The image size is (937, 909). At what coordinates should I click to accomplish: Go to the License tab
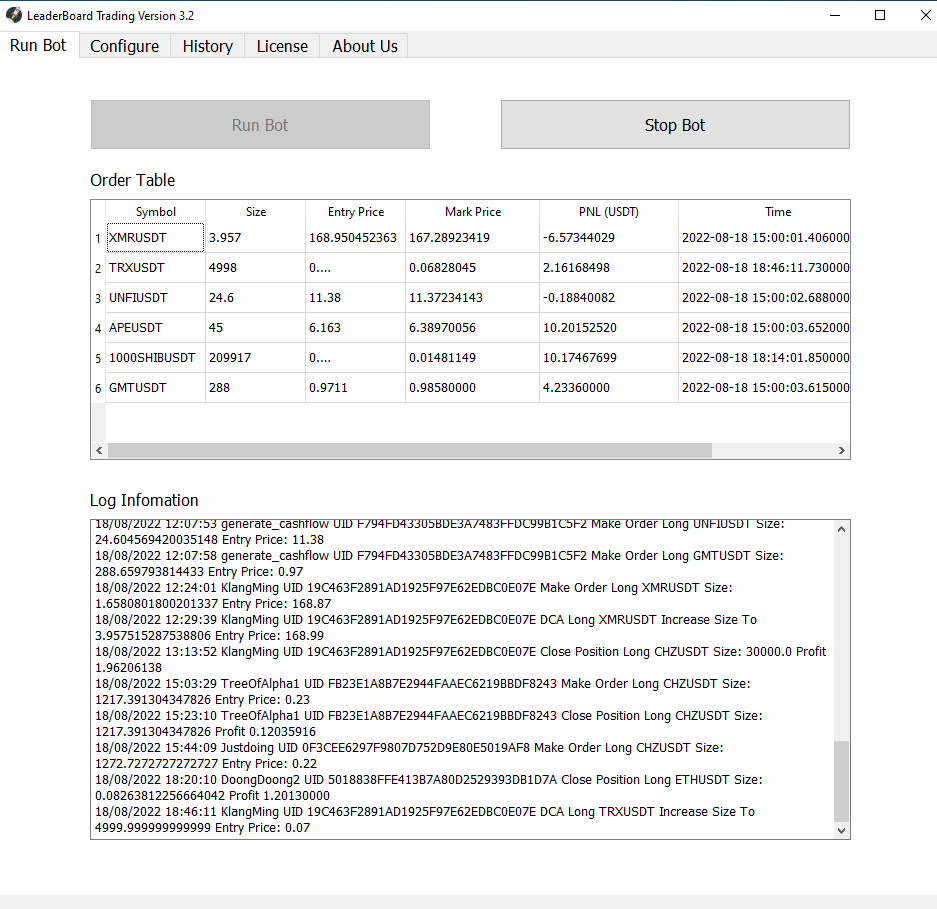pos(282,46)
